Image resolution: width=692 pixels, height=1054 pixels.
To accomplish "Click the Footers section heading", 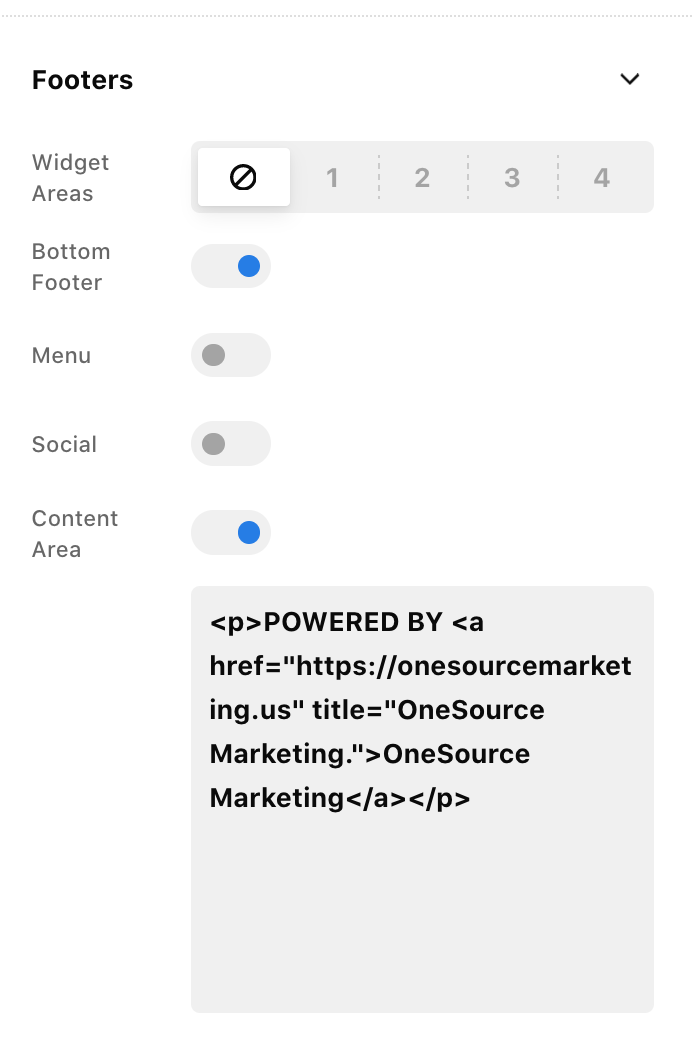I will click(83, 80).
